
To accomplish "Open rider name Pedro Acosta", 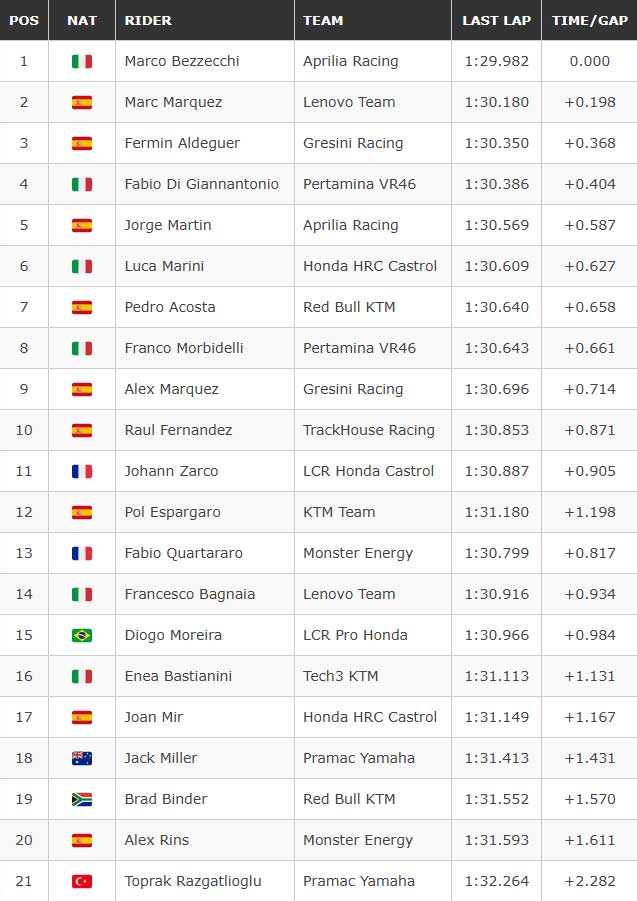I will 170,307.
